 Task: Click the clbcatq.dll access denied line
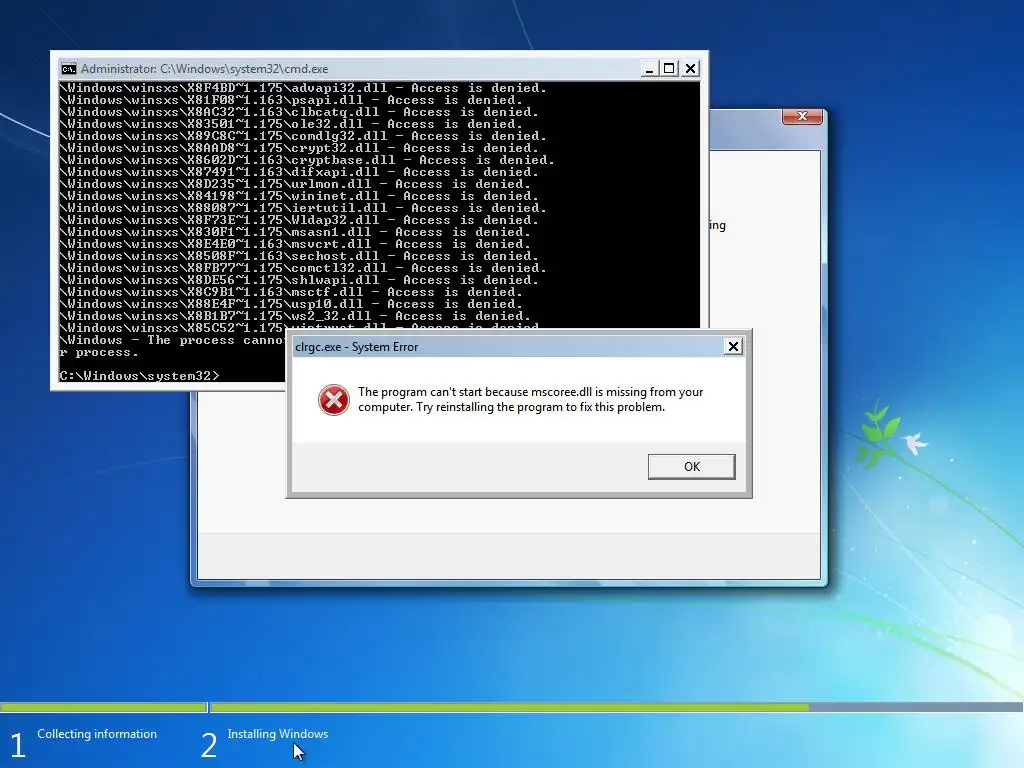point(299,112)
